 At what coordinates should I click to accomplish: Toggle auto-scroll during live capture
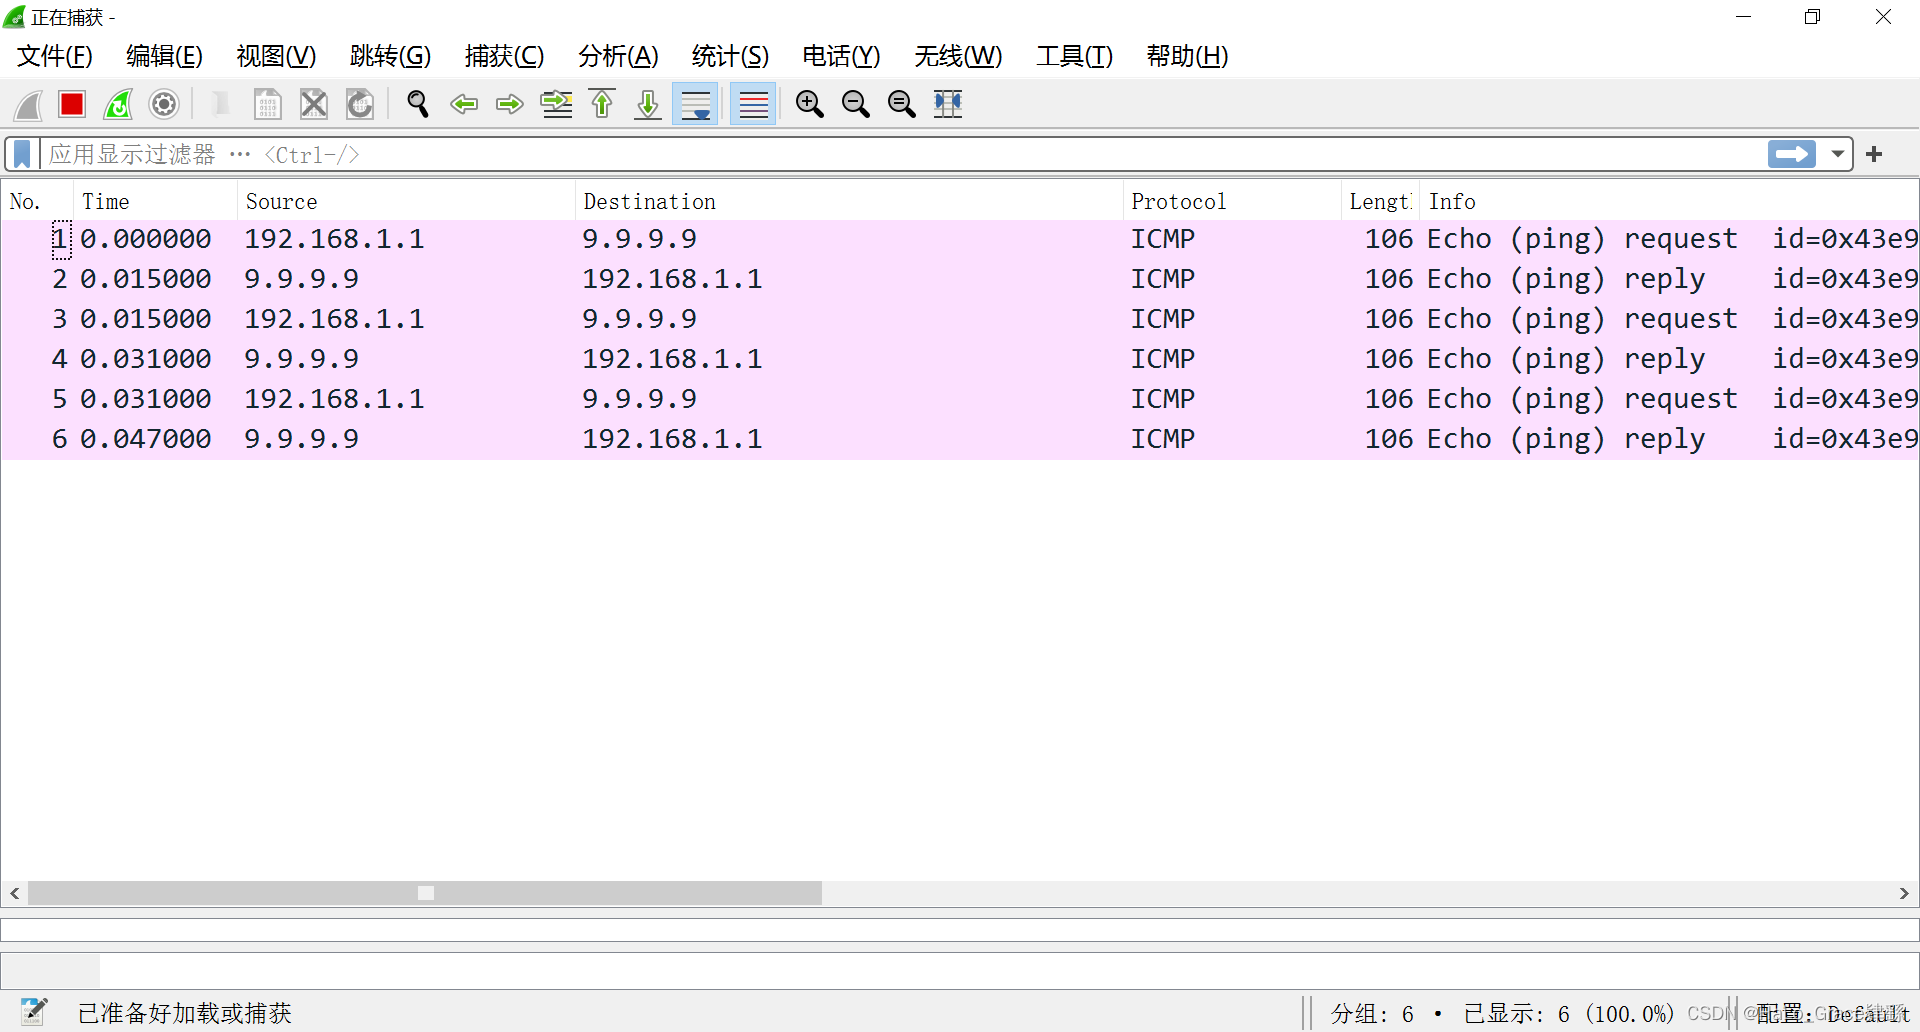point(695,104)
